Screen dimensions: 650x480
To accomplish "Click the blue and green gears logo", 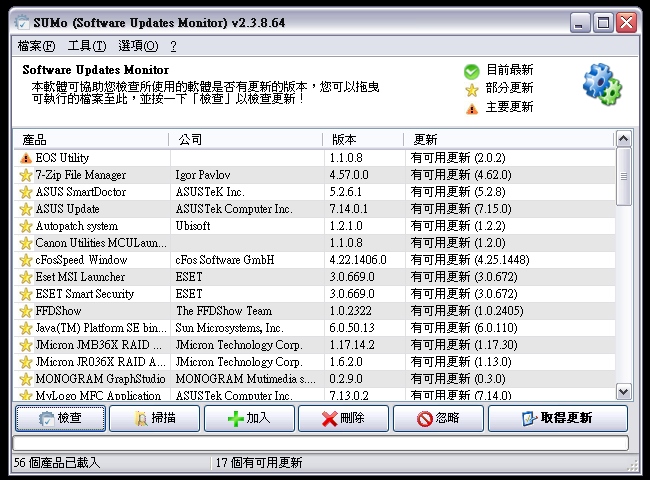I will pyautogui.click(x=602, y=84).
